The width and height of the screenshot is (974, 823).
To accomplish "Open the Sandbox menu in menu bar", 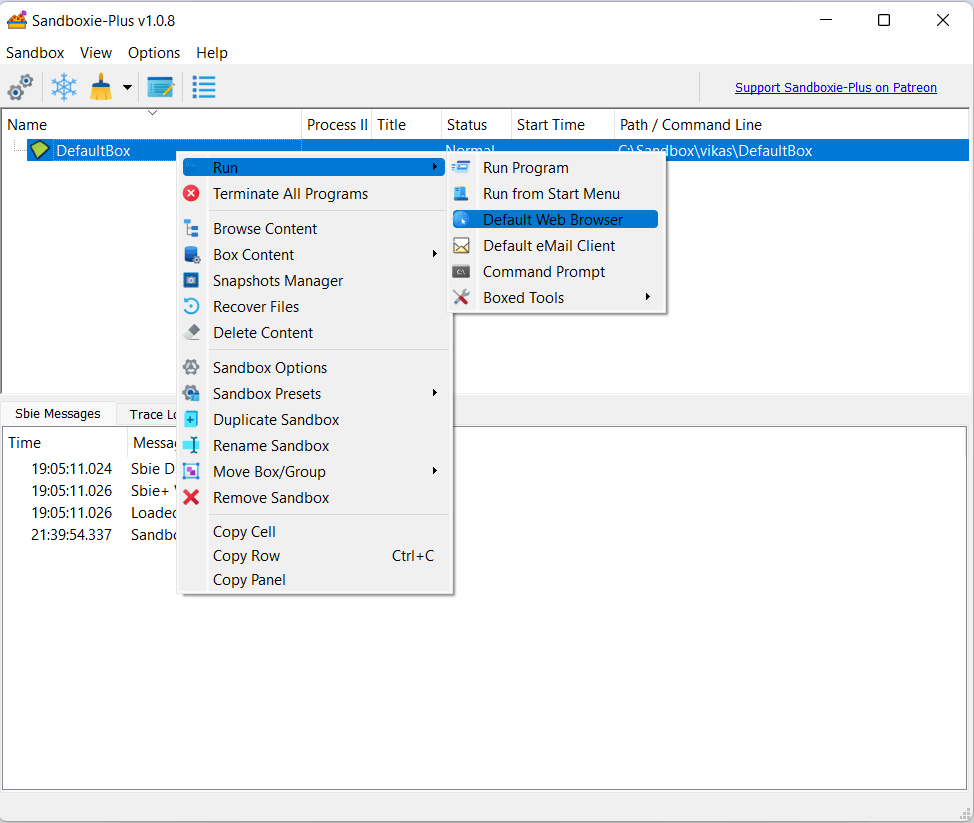I will coord(35,53).
